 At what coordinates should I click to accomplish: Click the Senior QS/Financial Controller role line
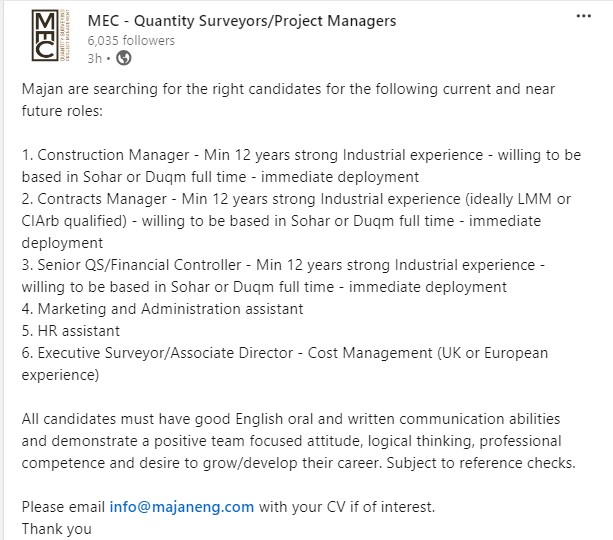coord(283,276)
